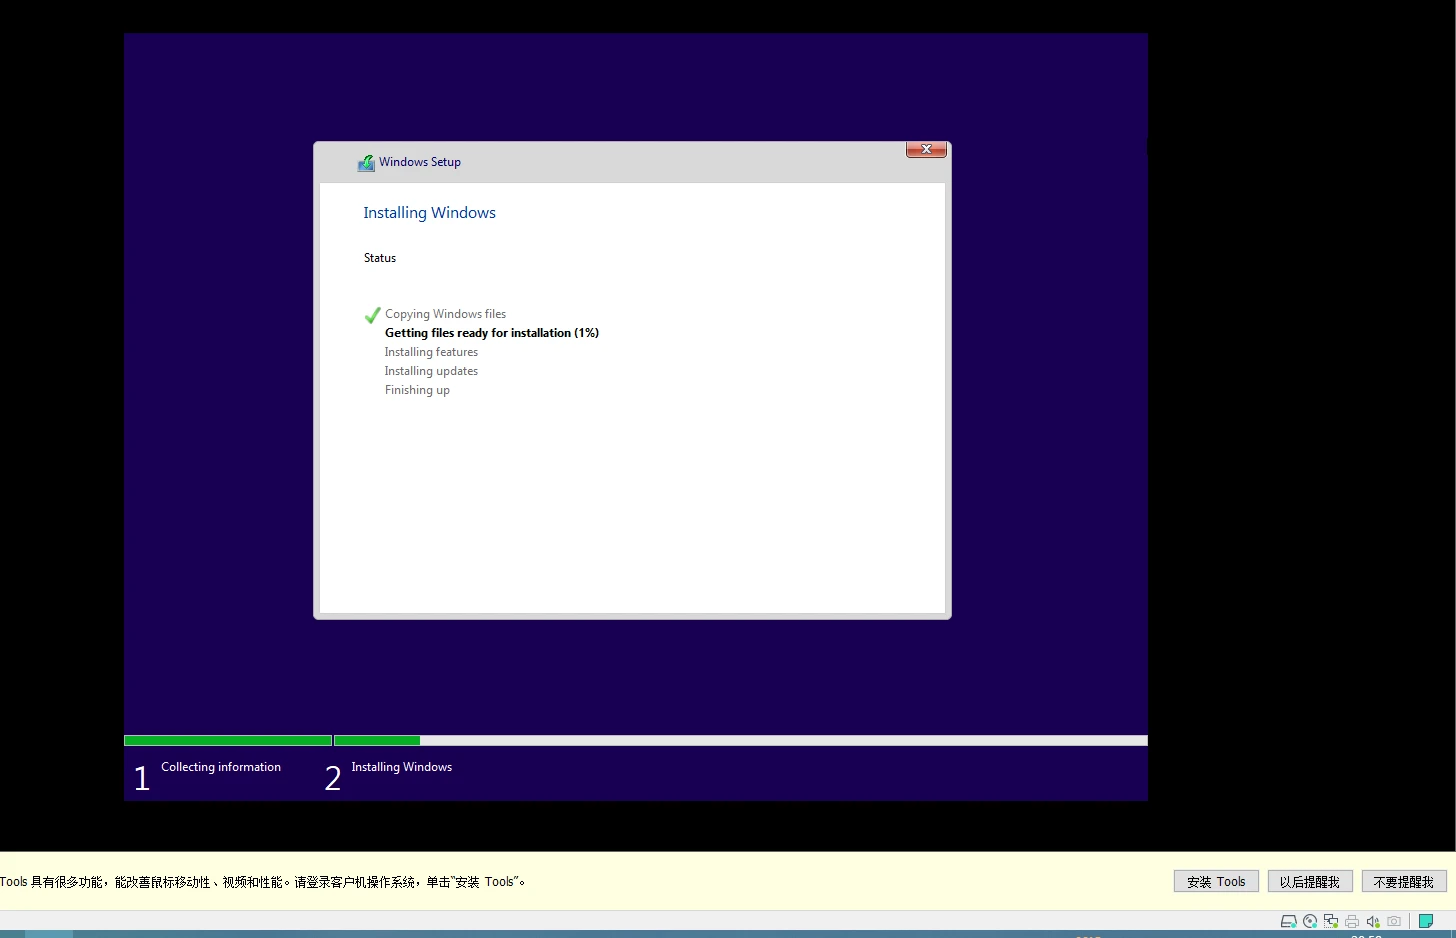Click step 2 'Installing Windows' label at bottom
This screenshot has height=938, width=1456.
[402, 767]
